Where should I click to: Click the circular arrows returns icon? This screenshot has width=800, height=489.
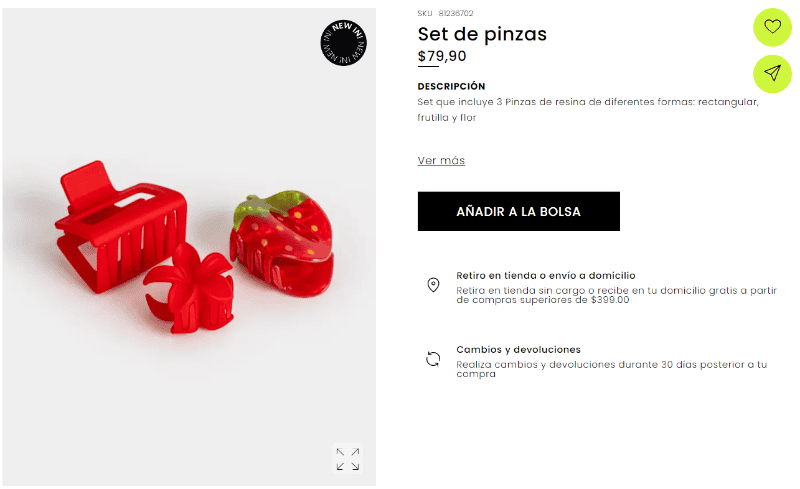click(x=433, y=359)
